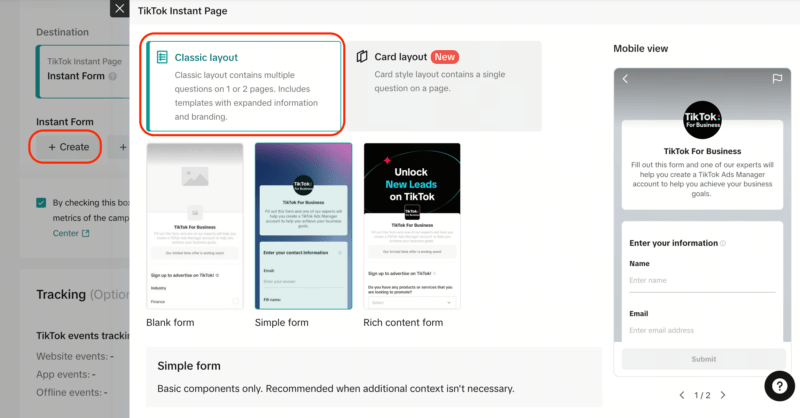This screenshot has height=418, width=800.
Task: Select the Classic layout option
Action: (x=245, y=87)
